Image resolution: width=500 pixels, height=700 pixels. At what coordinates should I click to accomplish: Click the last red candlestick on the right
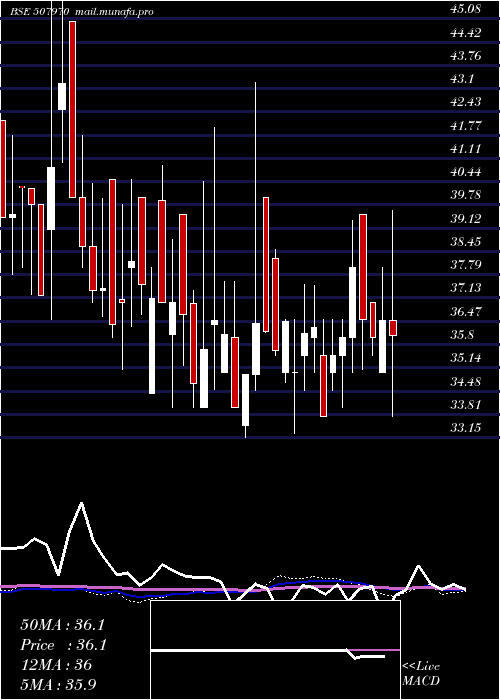tap(393, 328)
